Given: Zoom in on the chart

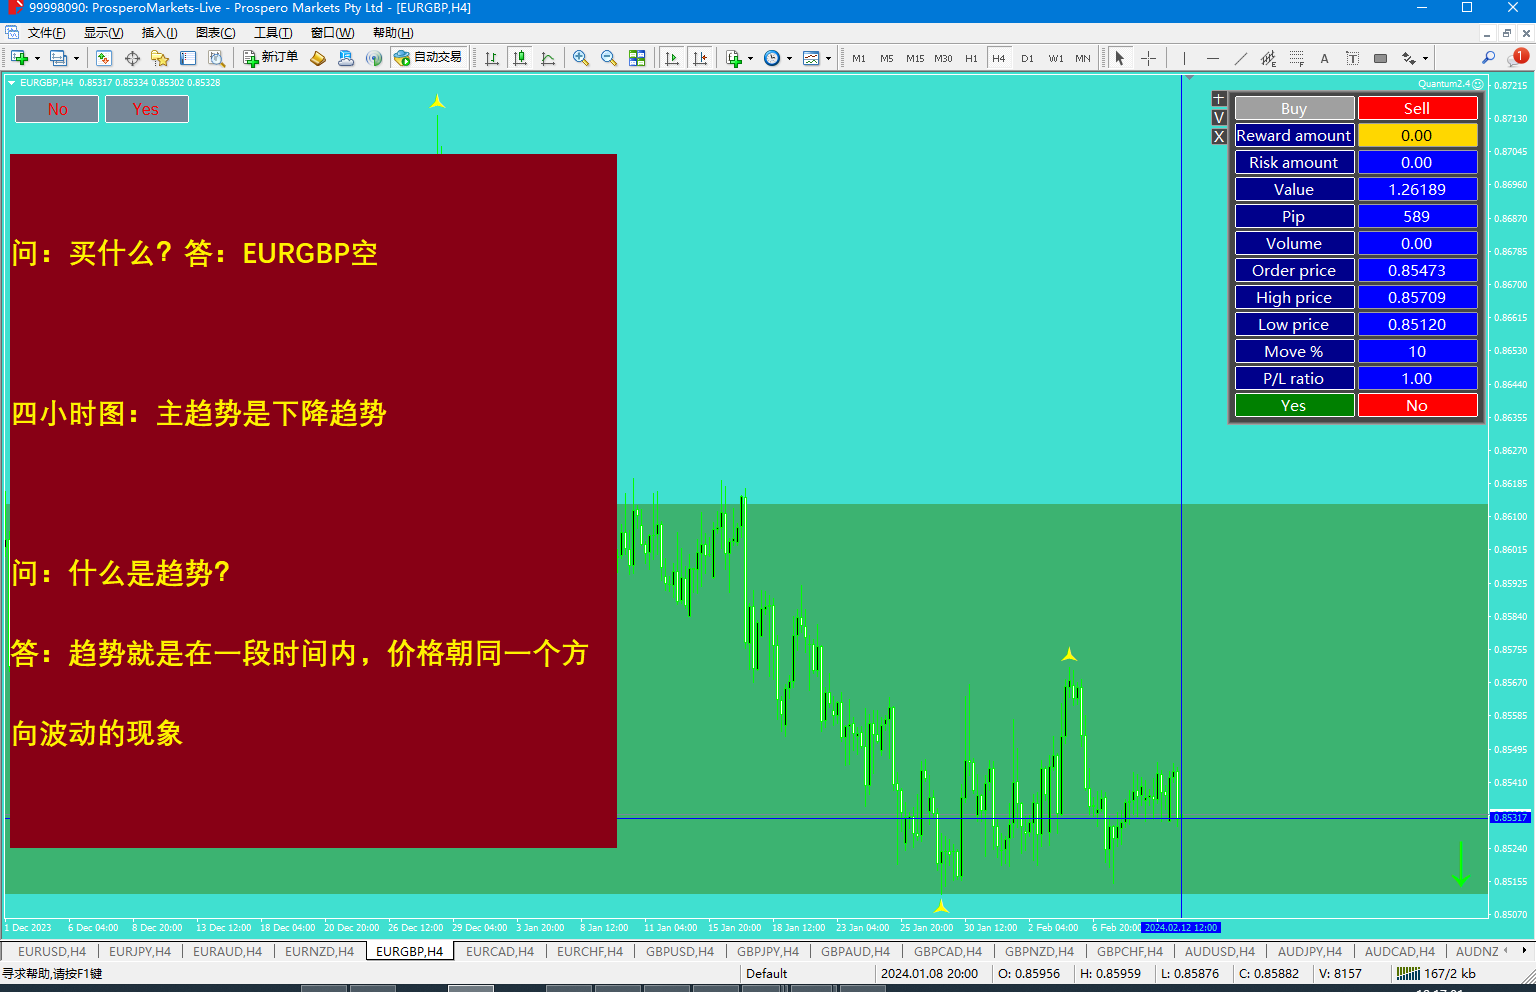Looking at the screenshot, I should click(x=581, y=58).
